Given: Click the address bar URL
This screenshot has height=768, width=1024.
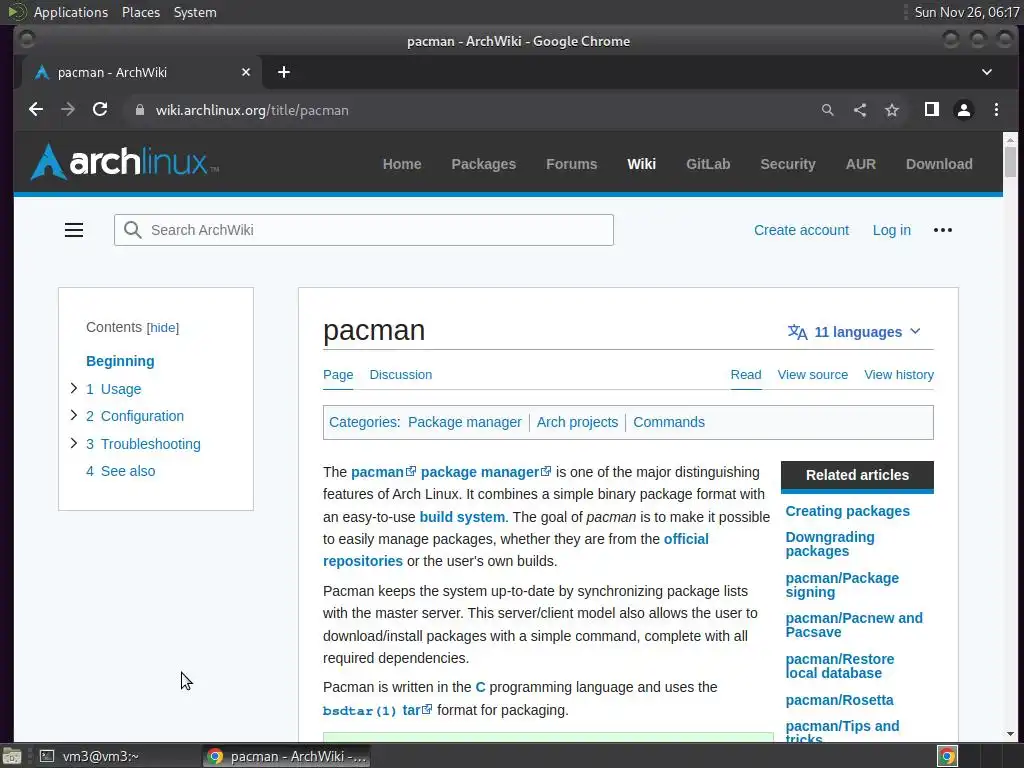Looking at the screenshot, I should [x=252, y=110].
